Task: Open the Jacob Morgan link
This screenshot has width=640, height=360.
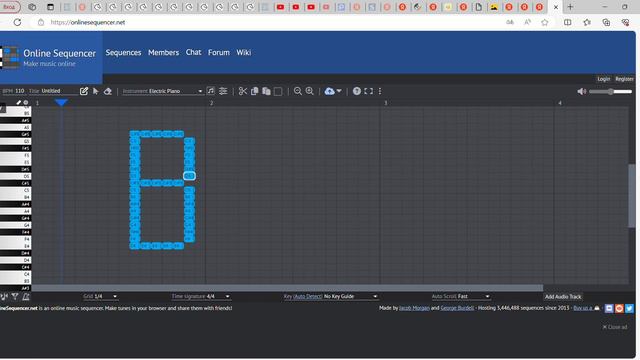Action: click(x=414, y=308)
